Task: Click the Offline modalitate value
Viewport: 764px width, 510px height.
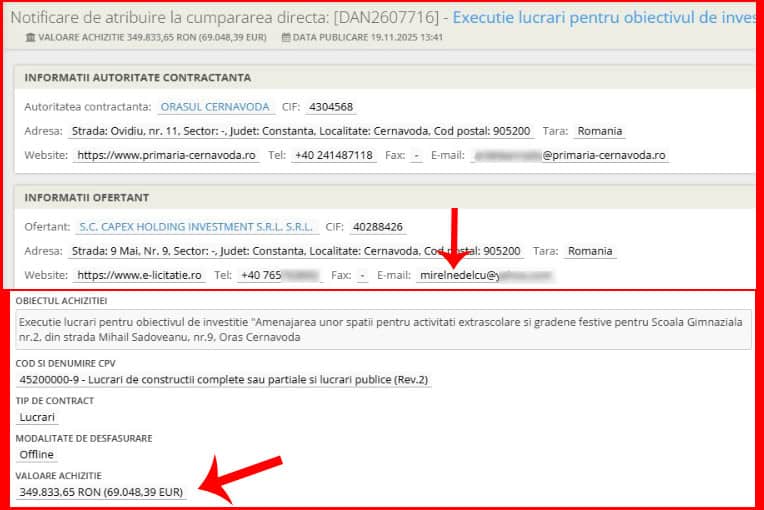Action: click(x=37, y=454)
